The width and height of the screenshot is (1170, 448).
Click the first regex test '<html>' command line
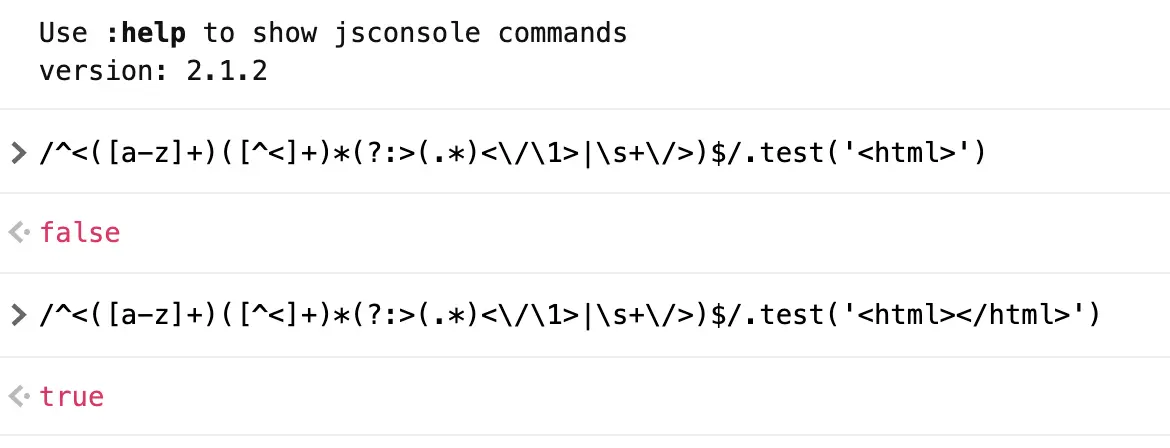click(513, 154)
